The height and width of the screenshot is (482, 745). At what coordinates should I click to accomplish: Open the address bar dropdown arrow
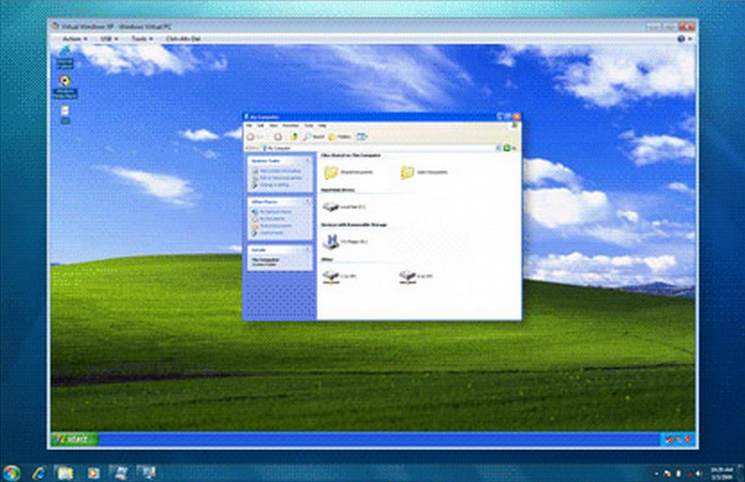[498, 148]
